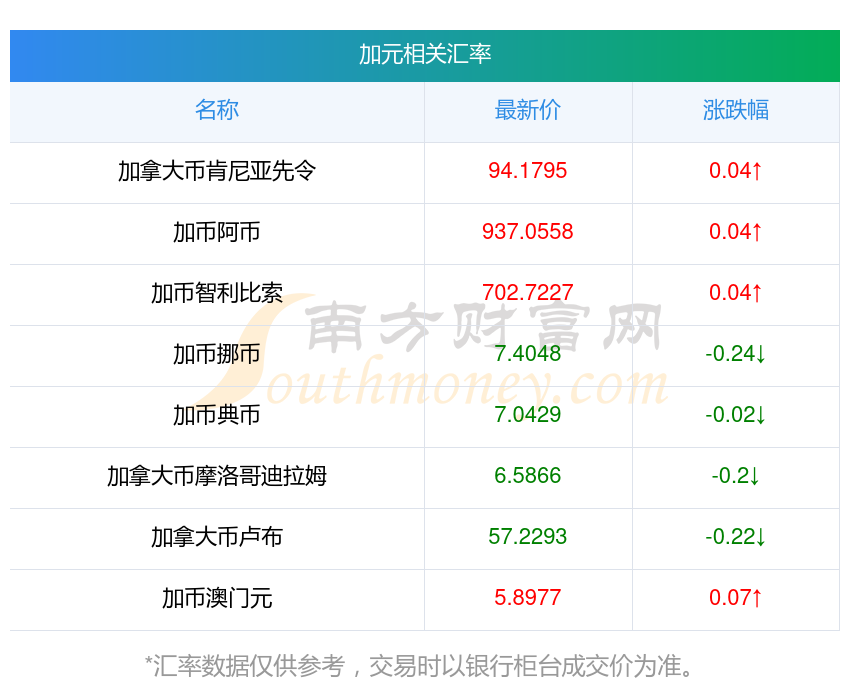Click the 加币智利比索 row name
Image resolution: width=850 pixels, height=698 pixels.
(217, 293)
